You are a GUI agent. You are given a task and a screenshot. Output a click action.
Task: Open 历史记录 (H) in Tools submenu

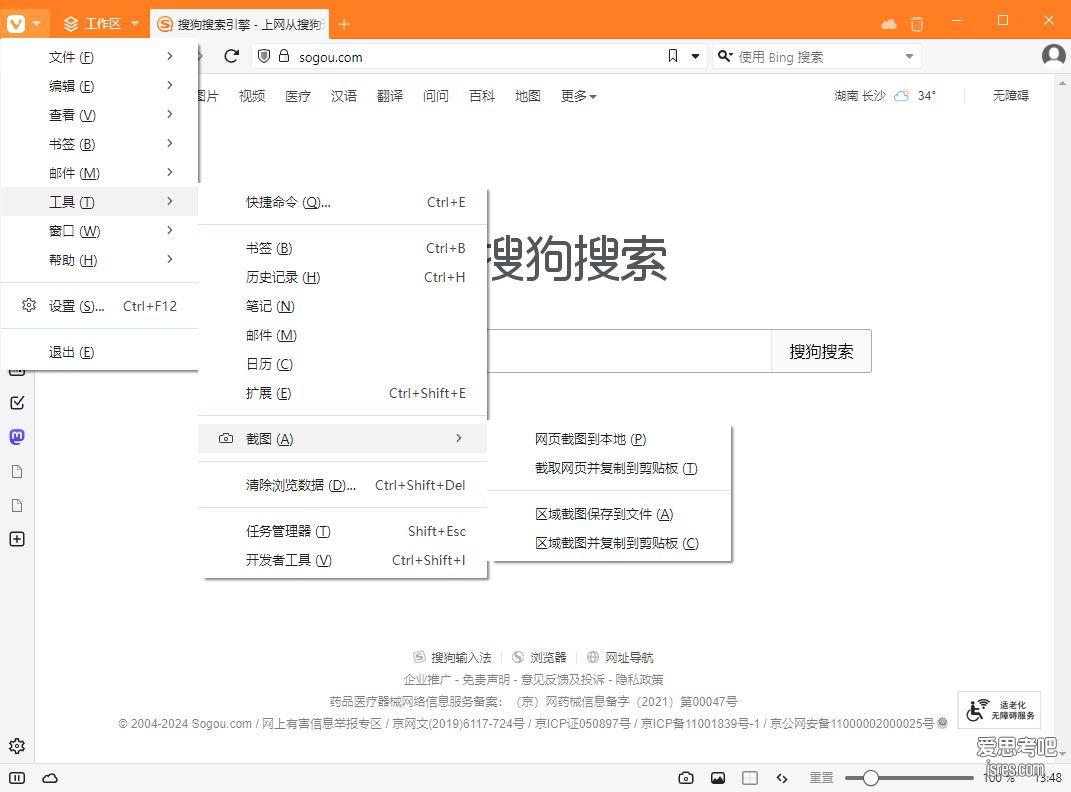(x=342, y=277)
